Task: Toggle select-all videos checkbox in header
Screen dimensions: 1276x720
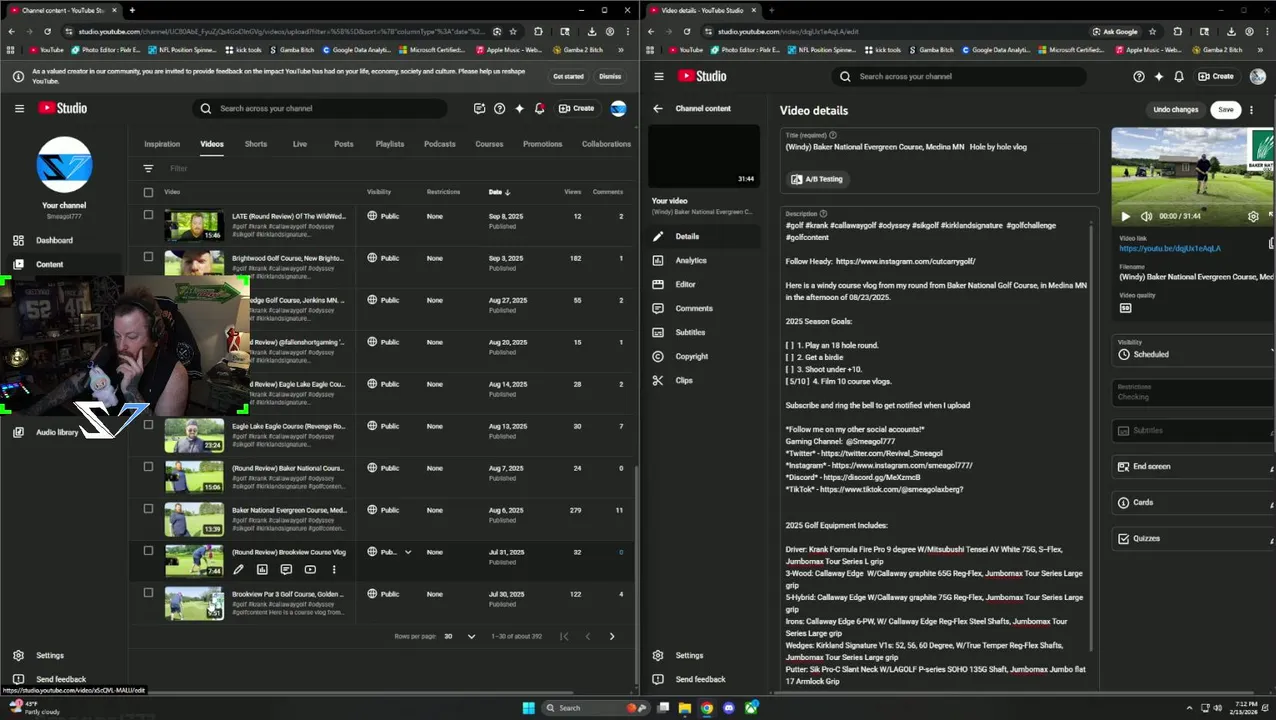Action: (148, 192)
